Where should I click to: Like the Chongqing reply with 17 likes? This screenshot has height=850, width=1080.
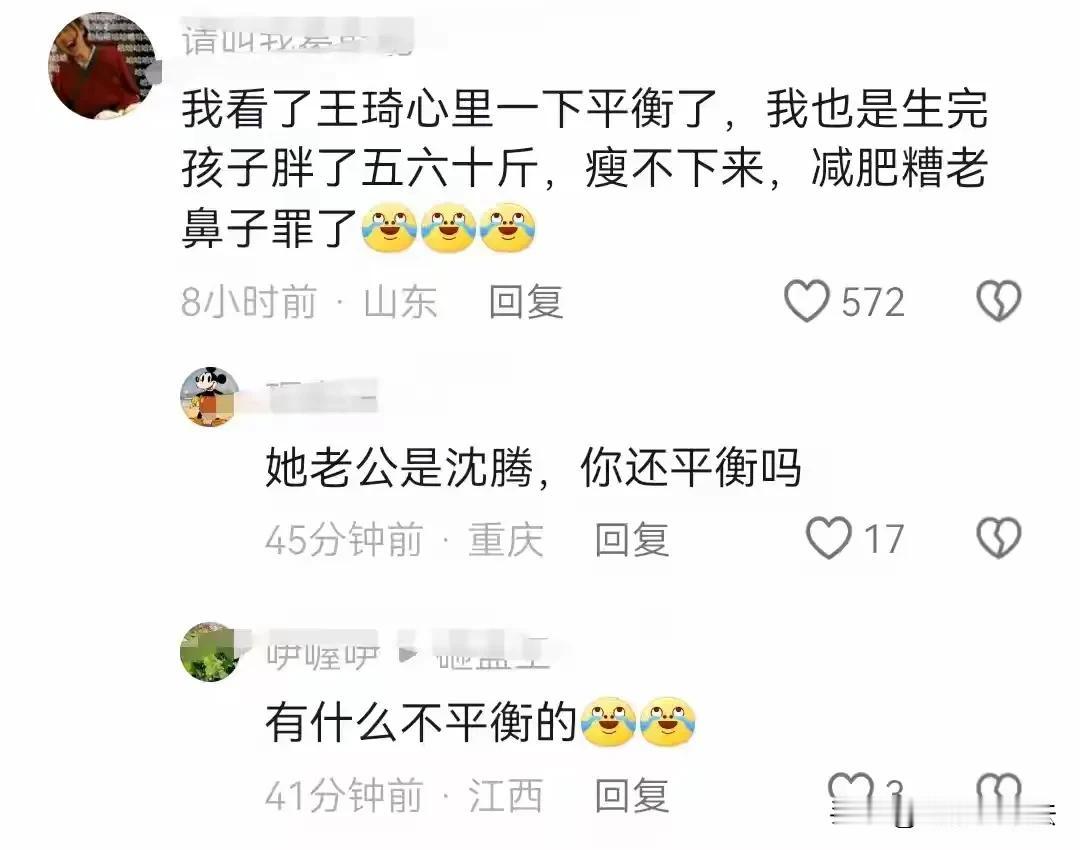(x=829, y=538)
